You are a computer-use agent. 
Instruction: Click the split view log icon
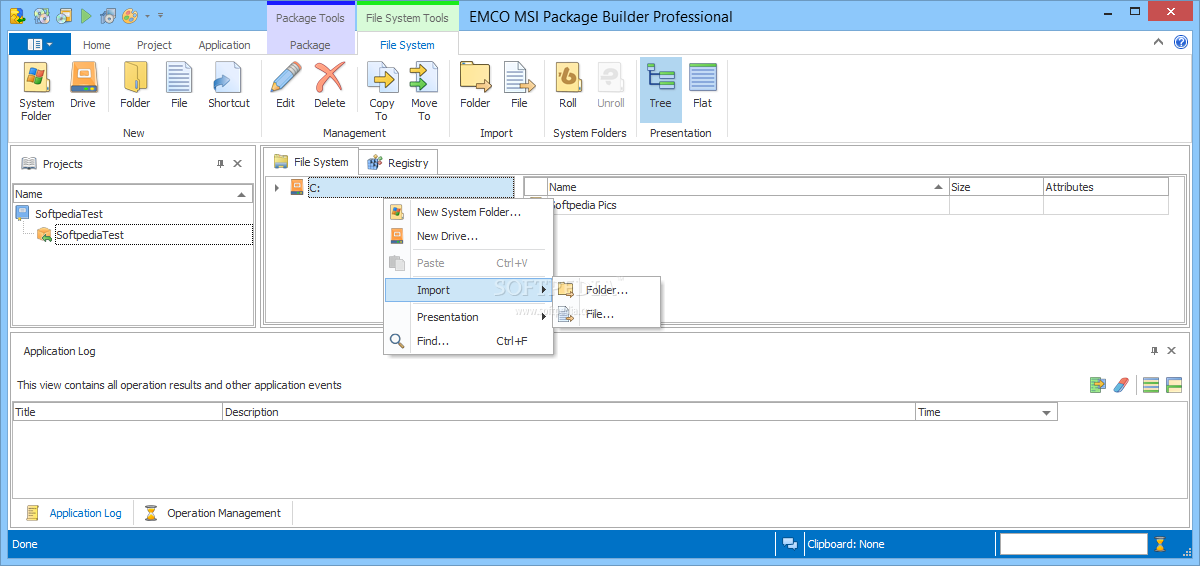1174,385
